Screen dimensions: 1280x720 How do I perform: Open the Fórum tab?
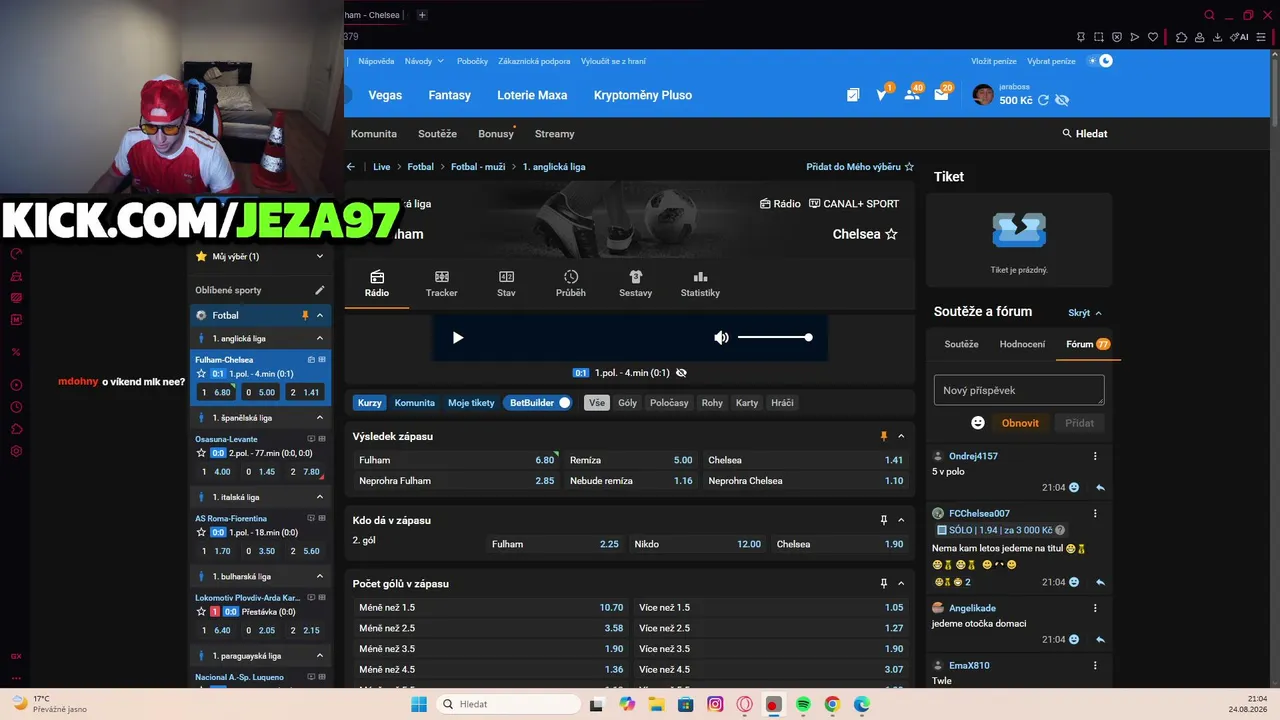[1088, 344]
